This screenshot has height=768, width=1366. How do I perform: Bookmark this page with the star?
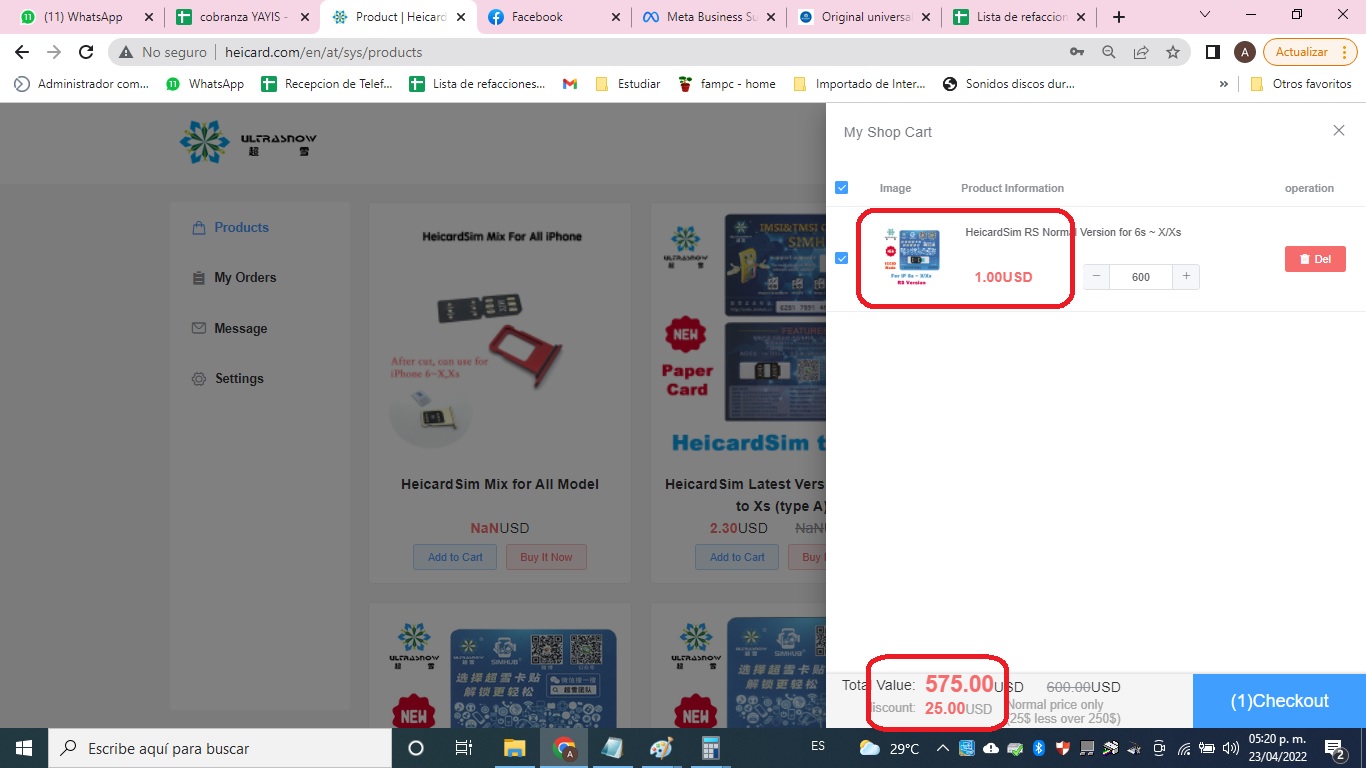click(x=1173, y=52)
